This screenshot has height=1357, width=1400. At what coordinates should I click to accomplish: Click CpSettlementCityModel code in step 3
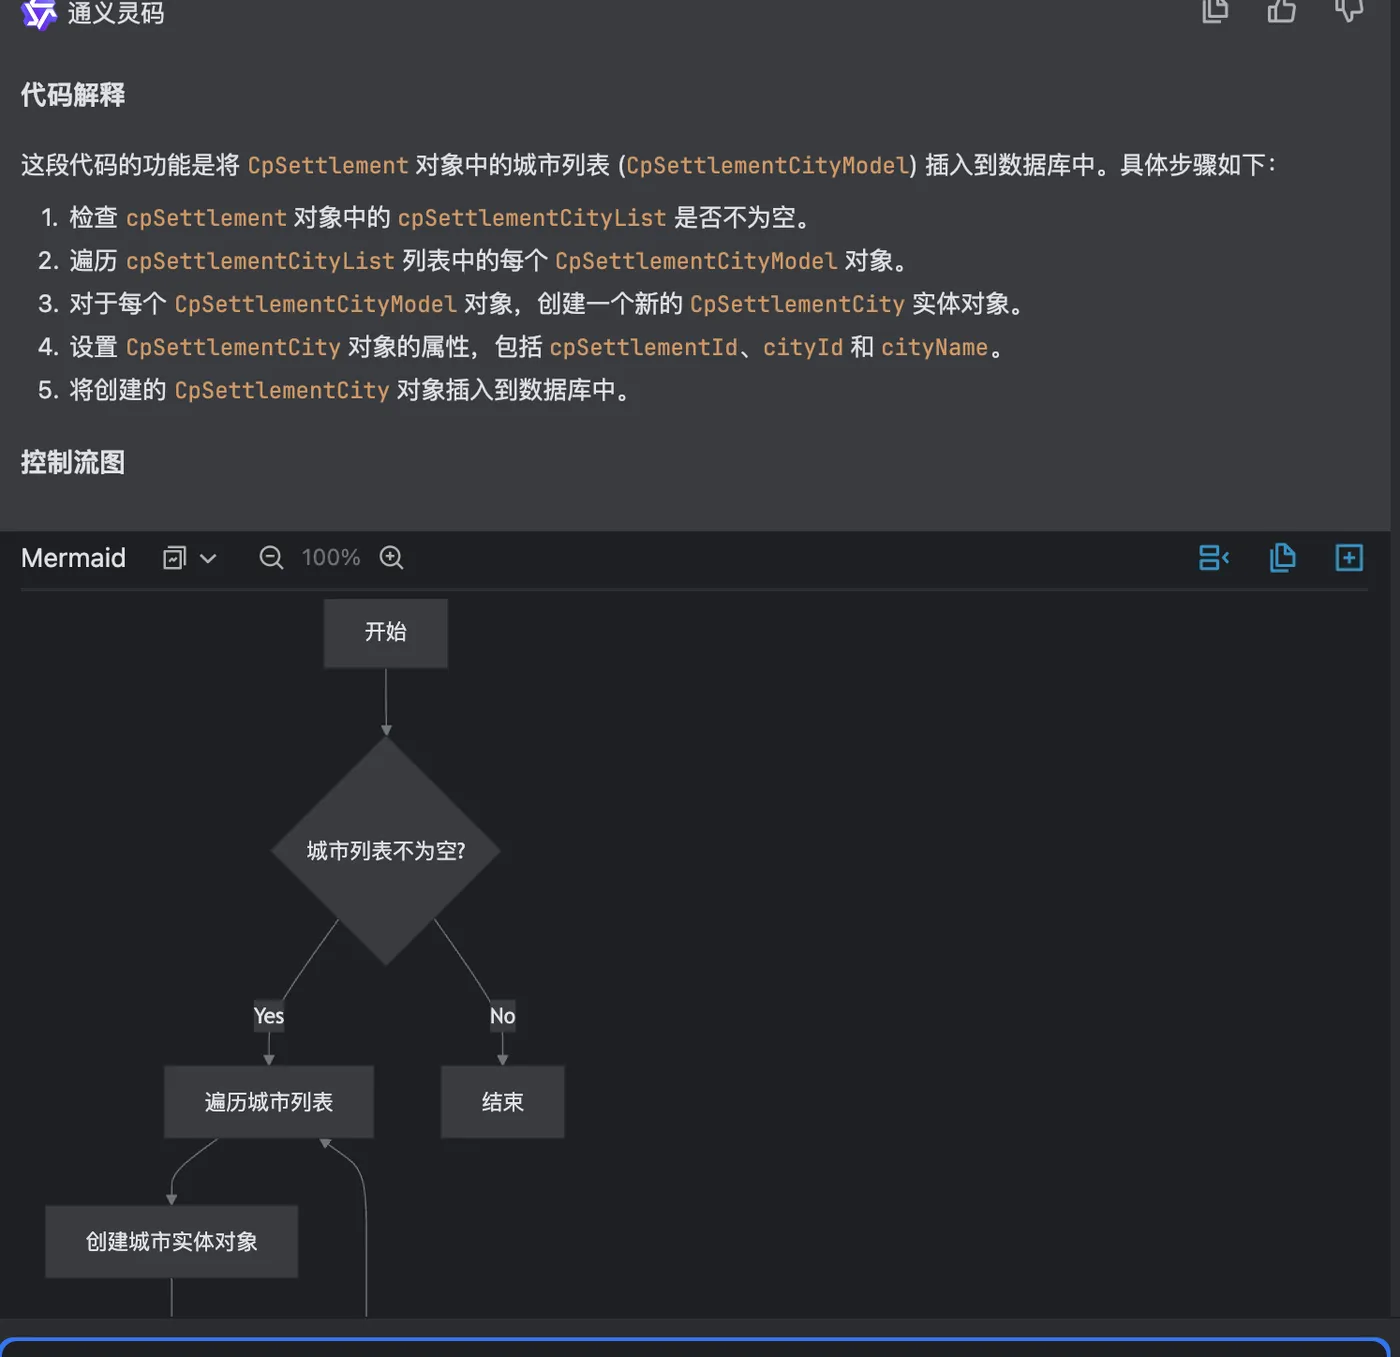coord(315,304)
